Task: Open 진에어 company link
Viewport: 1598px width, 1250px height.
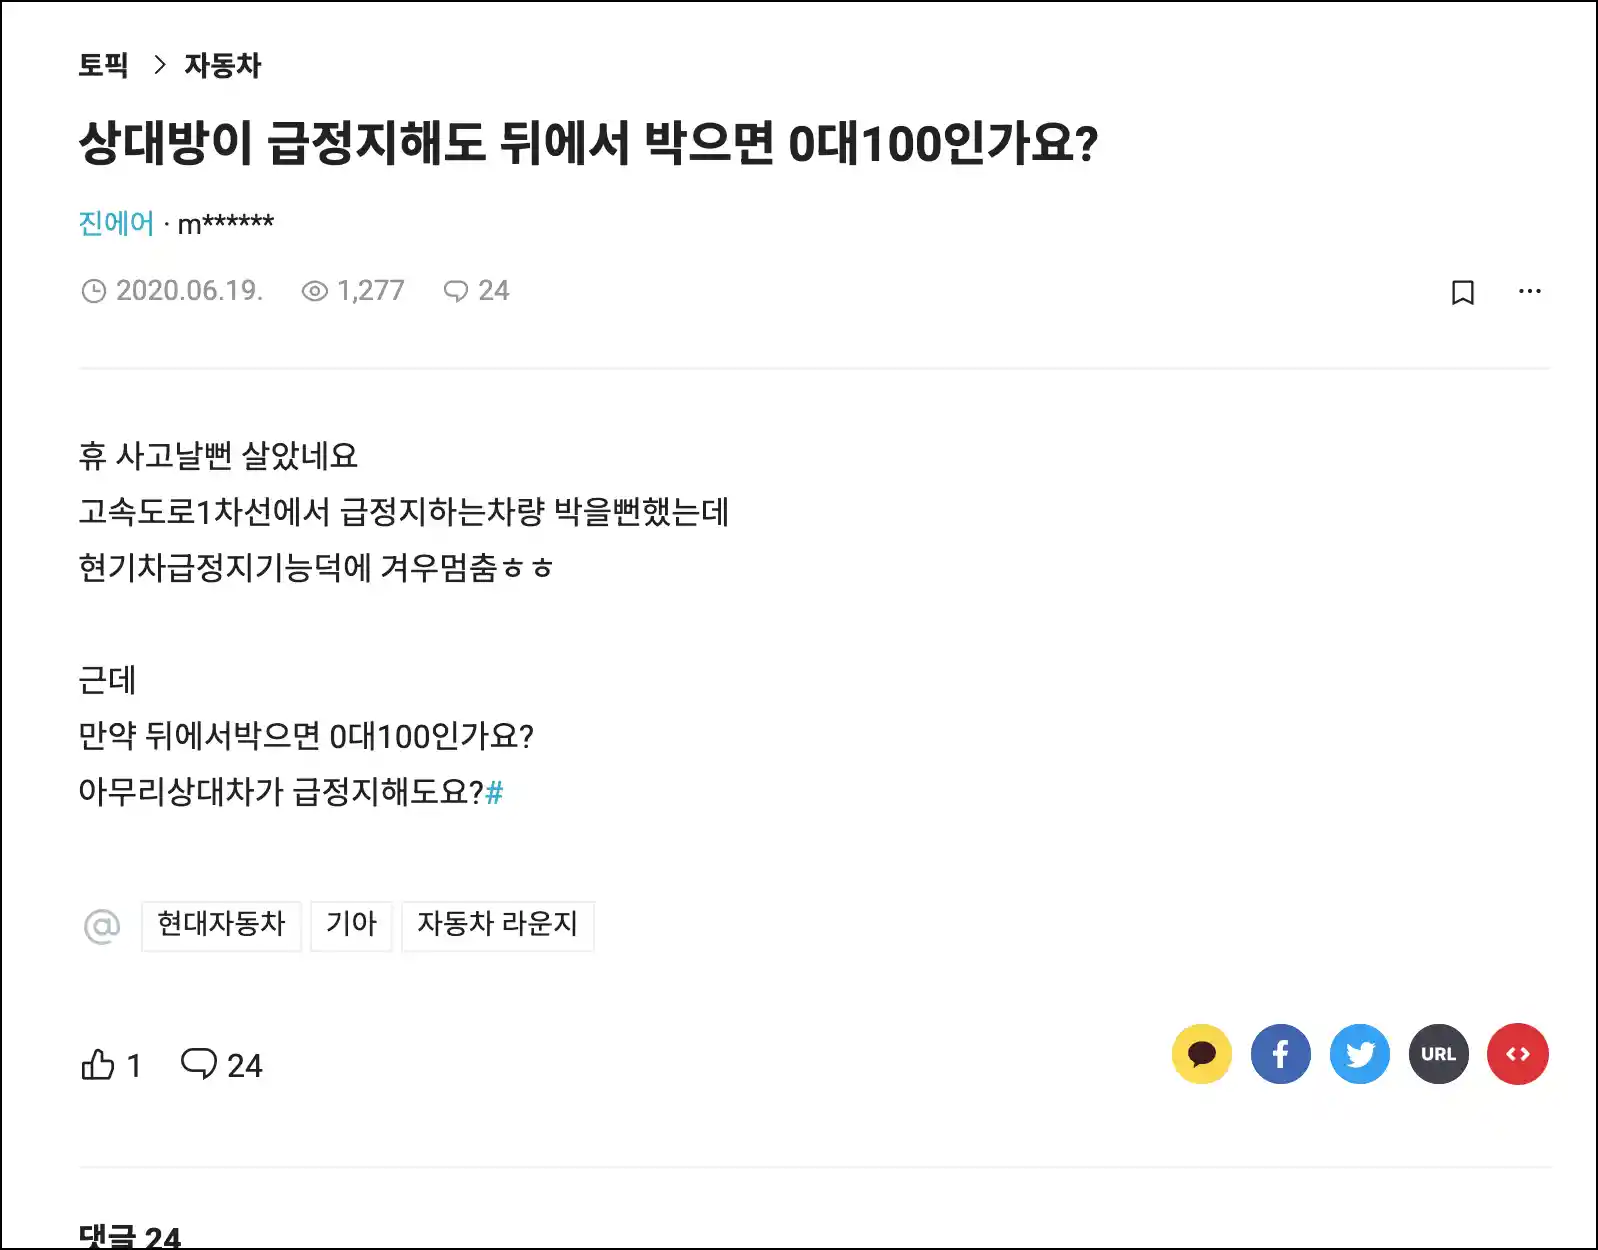Action: click(117, 223)
